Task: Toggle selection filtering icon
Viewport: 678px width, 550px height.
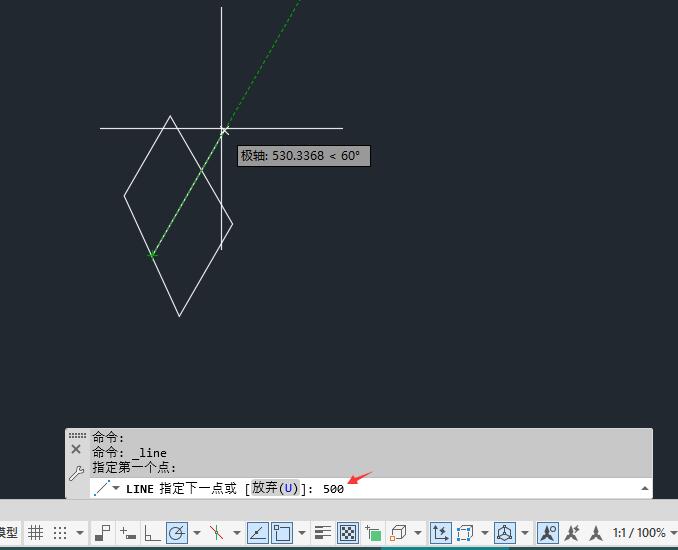Action: (465, 533)
